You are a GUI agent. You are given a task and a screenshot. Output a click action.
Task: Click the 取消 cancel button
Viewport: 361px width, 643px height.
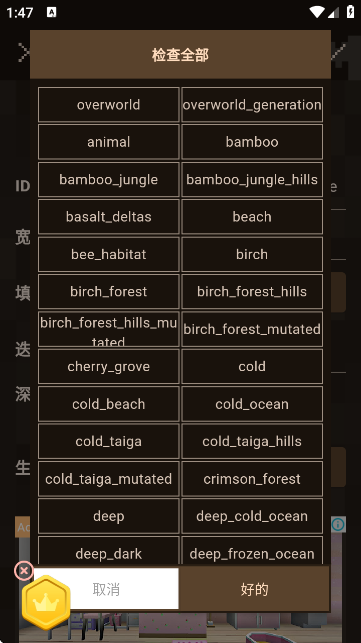coord(106,589)
